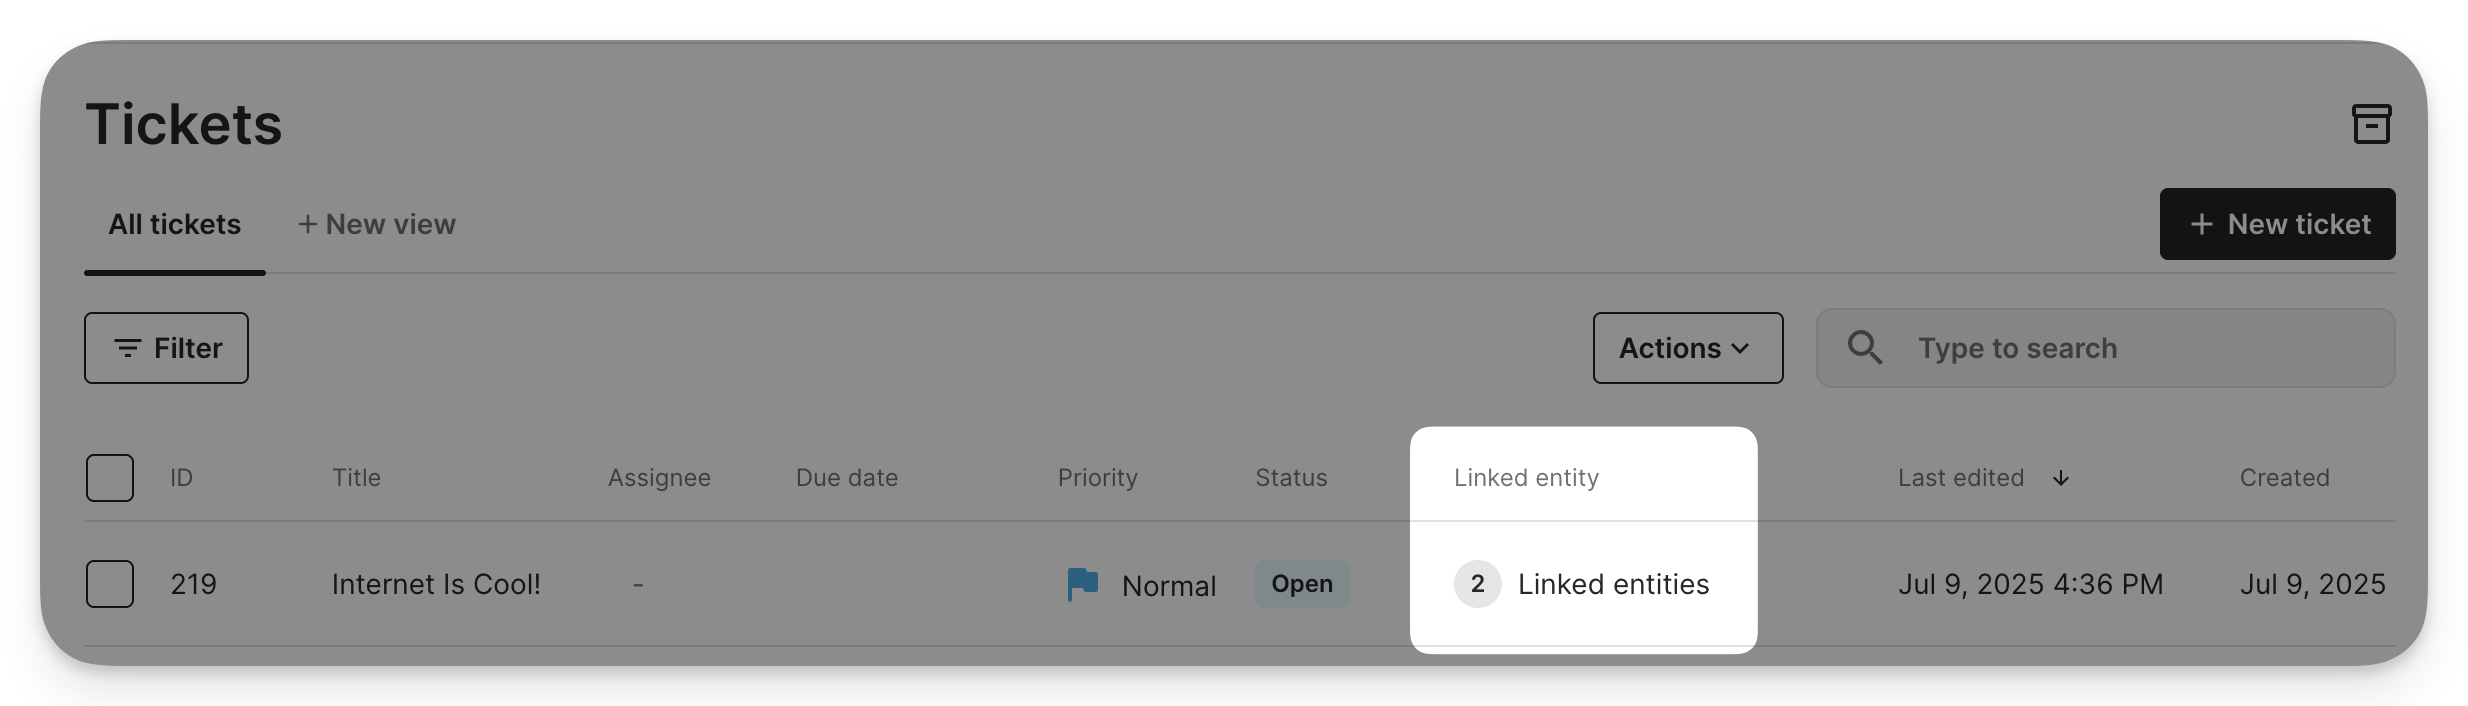Open the Open status badge
2468x706 pixels.
click(x=1302, y=584)
